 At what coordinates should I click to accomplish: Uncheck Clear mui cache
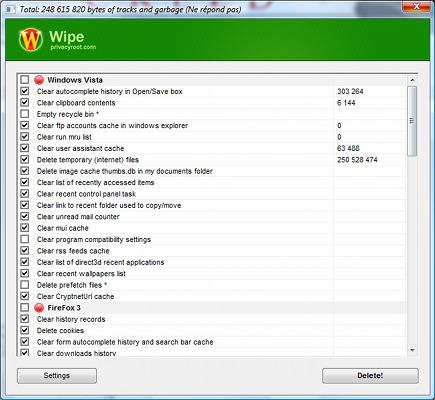[25, 228]
